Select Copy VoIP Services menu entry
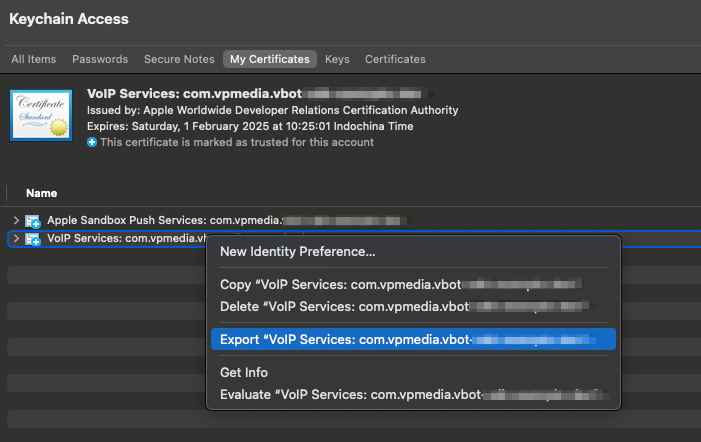 (400, 284)
